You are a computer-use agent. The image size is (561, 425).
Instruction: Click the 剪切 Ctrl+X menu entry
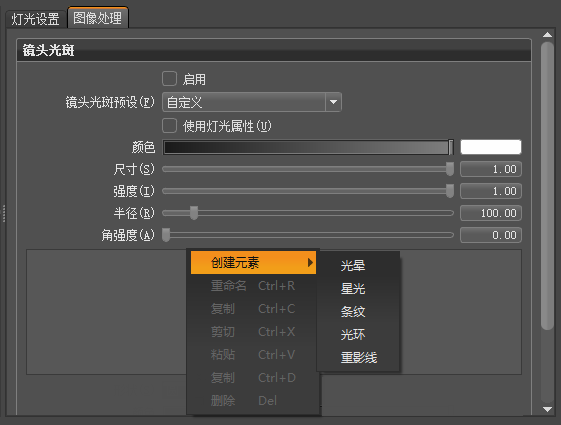pos(253,332)
